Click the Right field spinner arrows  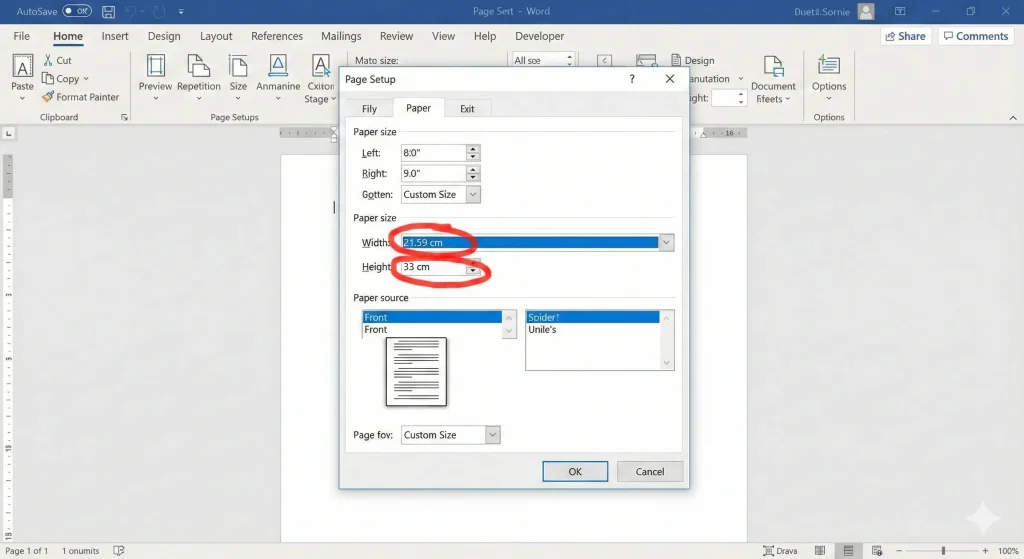click(x=473, y=173)
